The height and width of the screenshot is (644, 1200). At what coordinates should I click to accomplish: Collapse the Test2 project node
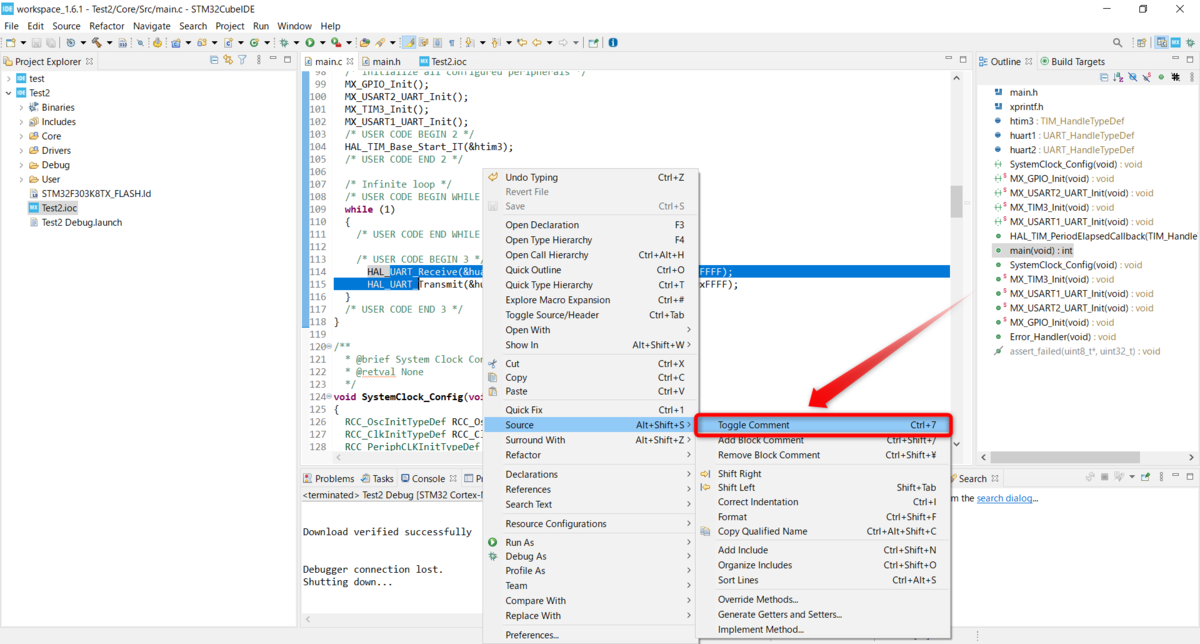click(8, 93)
